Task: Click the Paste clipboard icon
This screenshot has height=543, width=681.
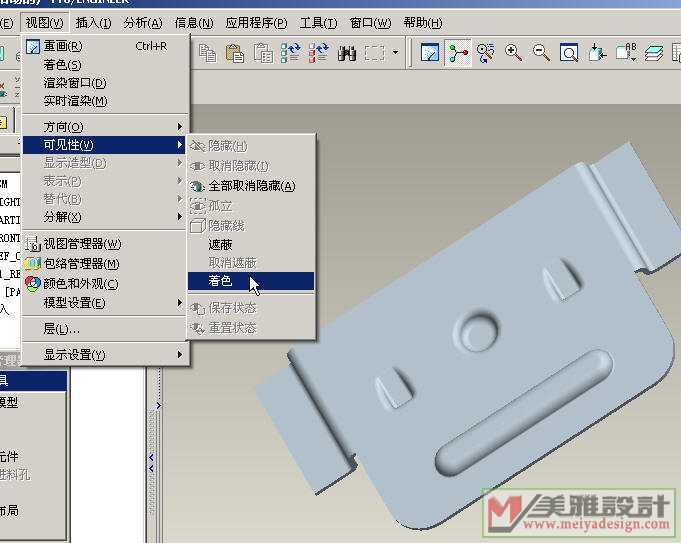Action: [x=236, y=53]
